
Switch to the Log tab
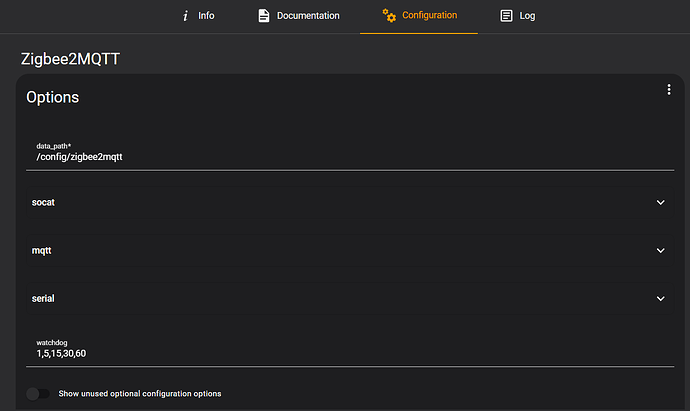(528, 16)
